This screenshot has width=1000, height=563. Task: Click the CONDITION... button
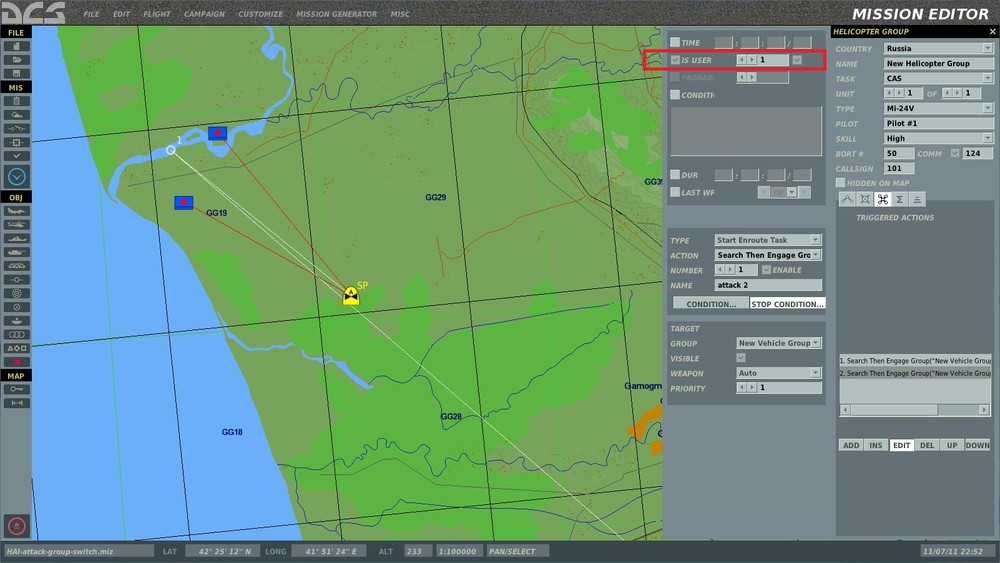click(711, 304)
